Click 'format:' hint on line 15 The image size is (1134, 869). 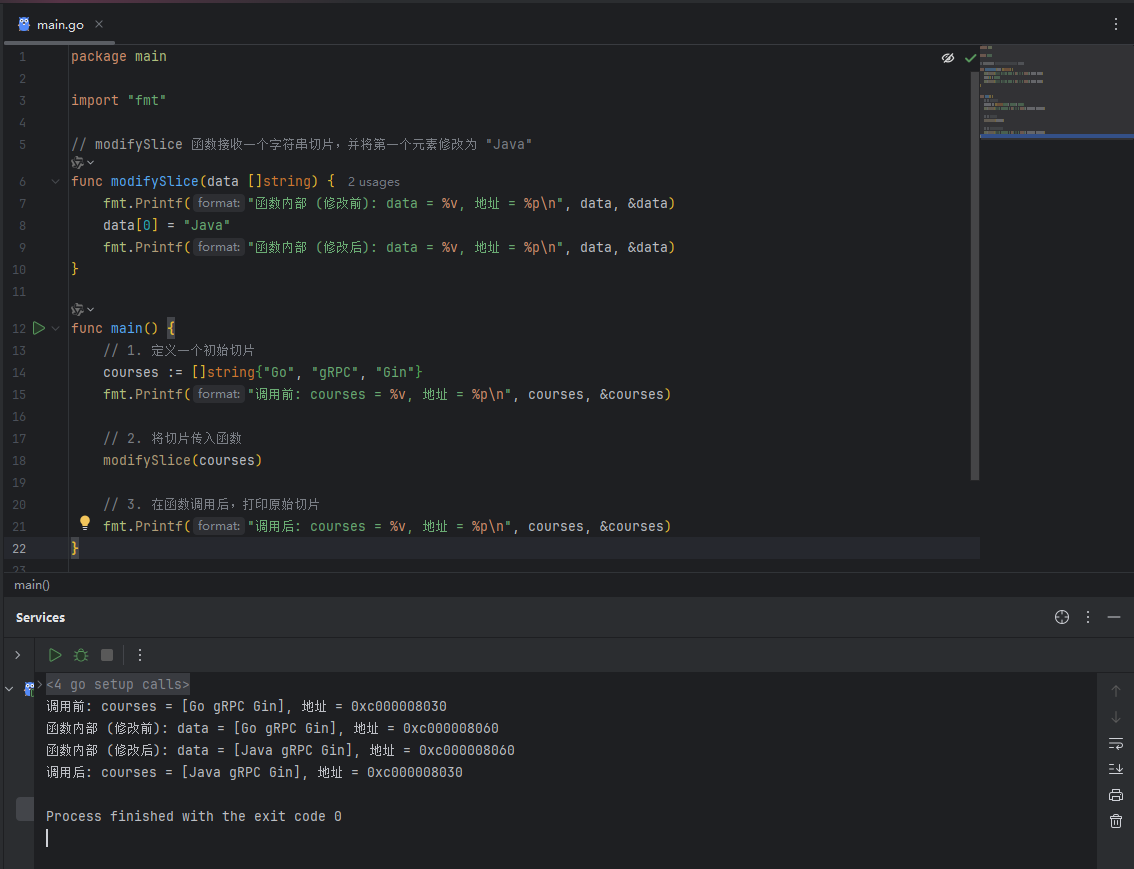click(218, 394)
